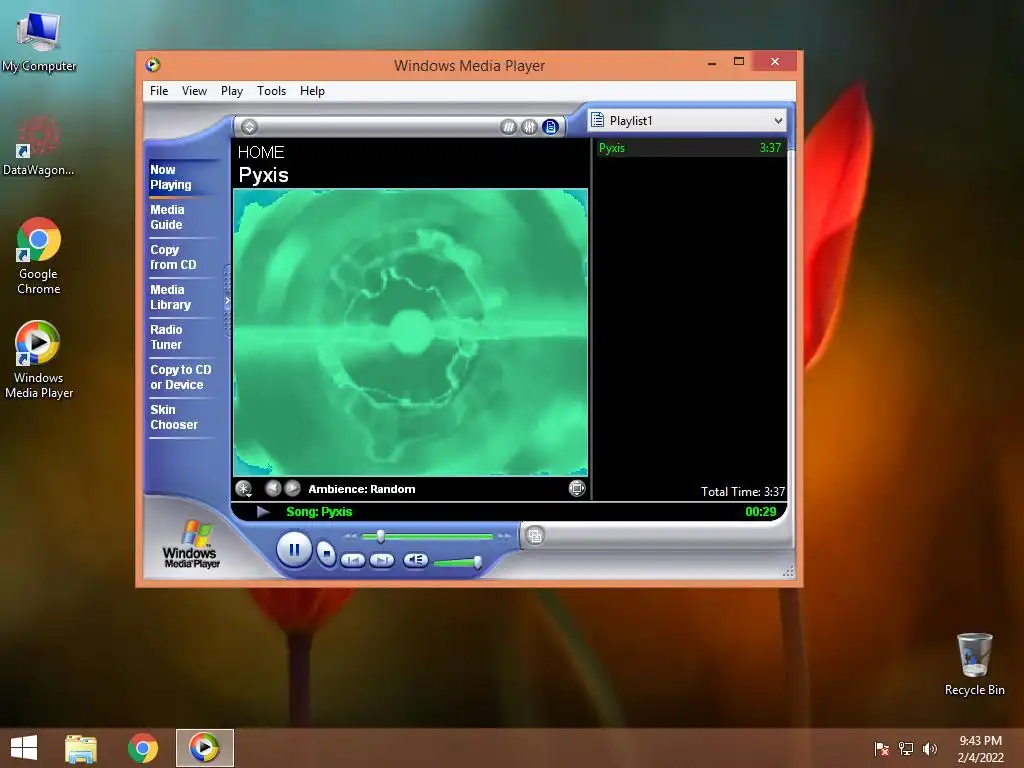The height and width of the screenshot is (768, 1024).
Task: Toggle the playlist pane in Now Playing
Action: click(551, 127)
